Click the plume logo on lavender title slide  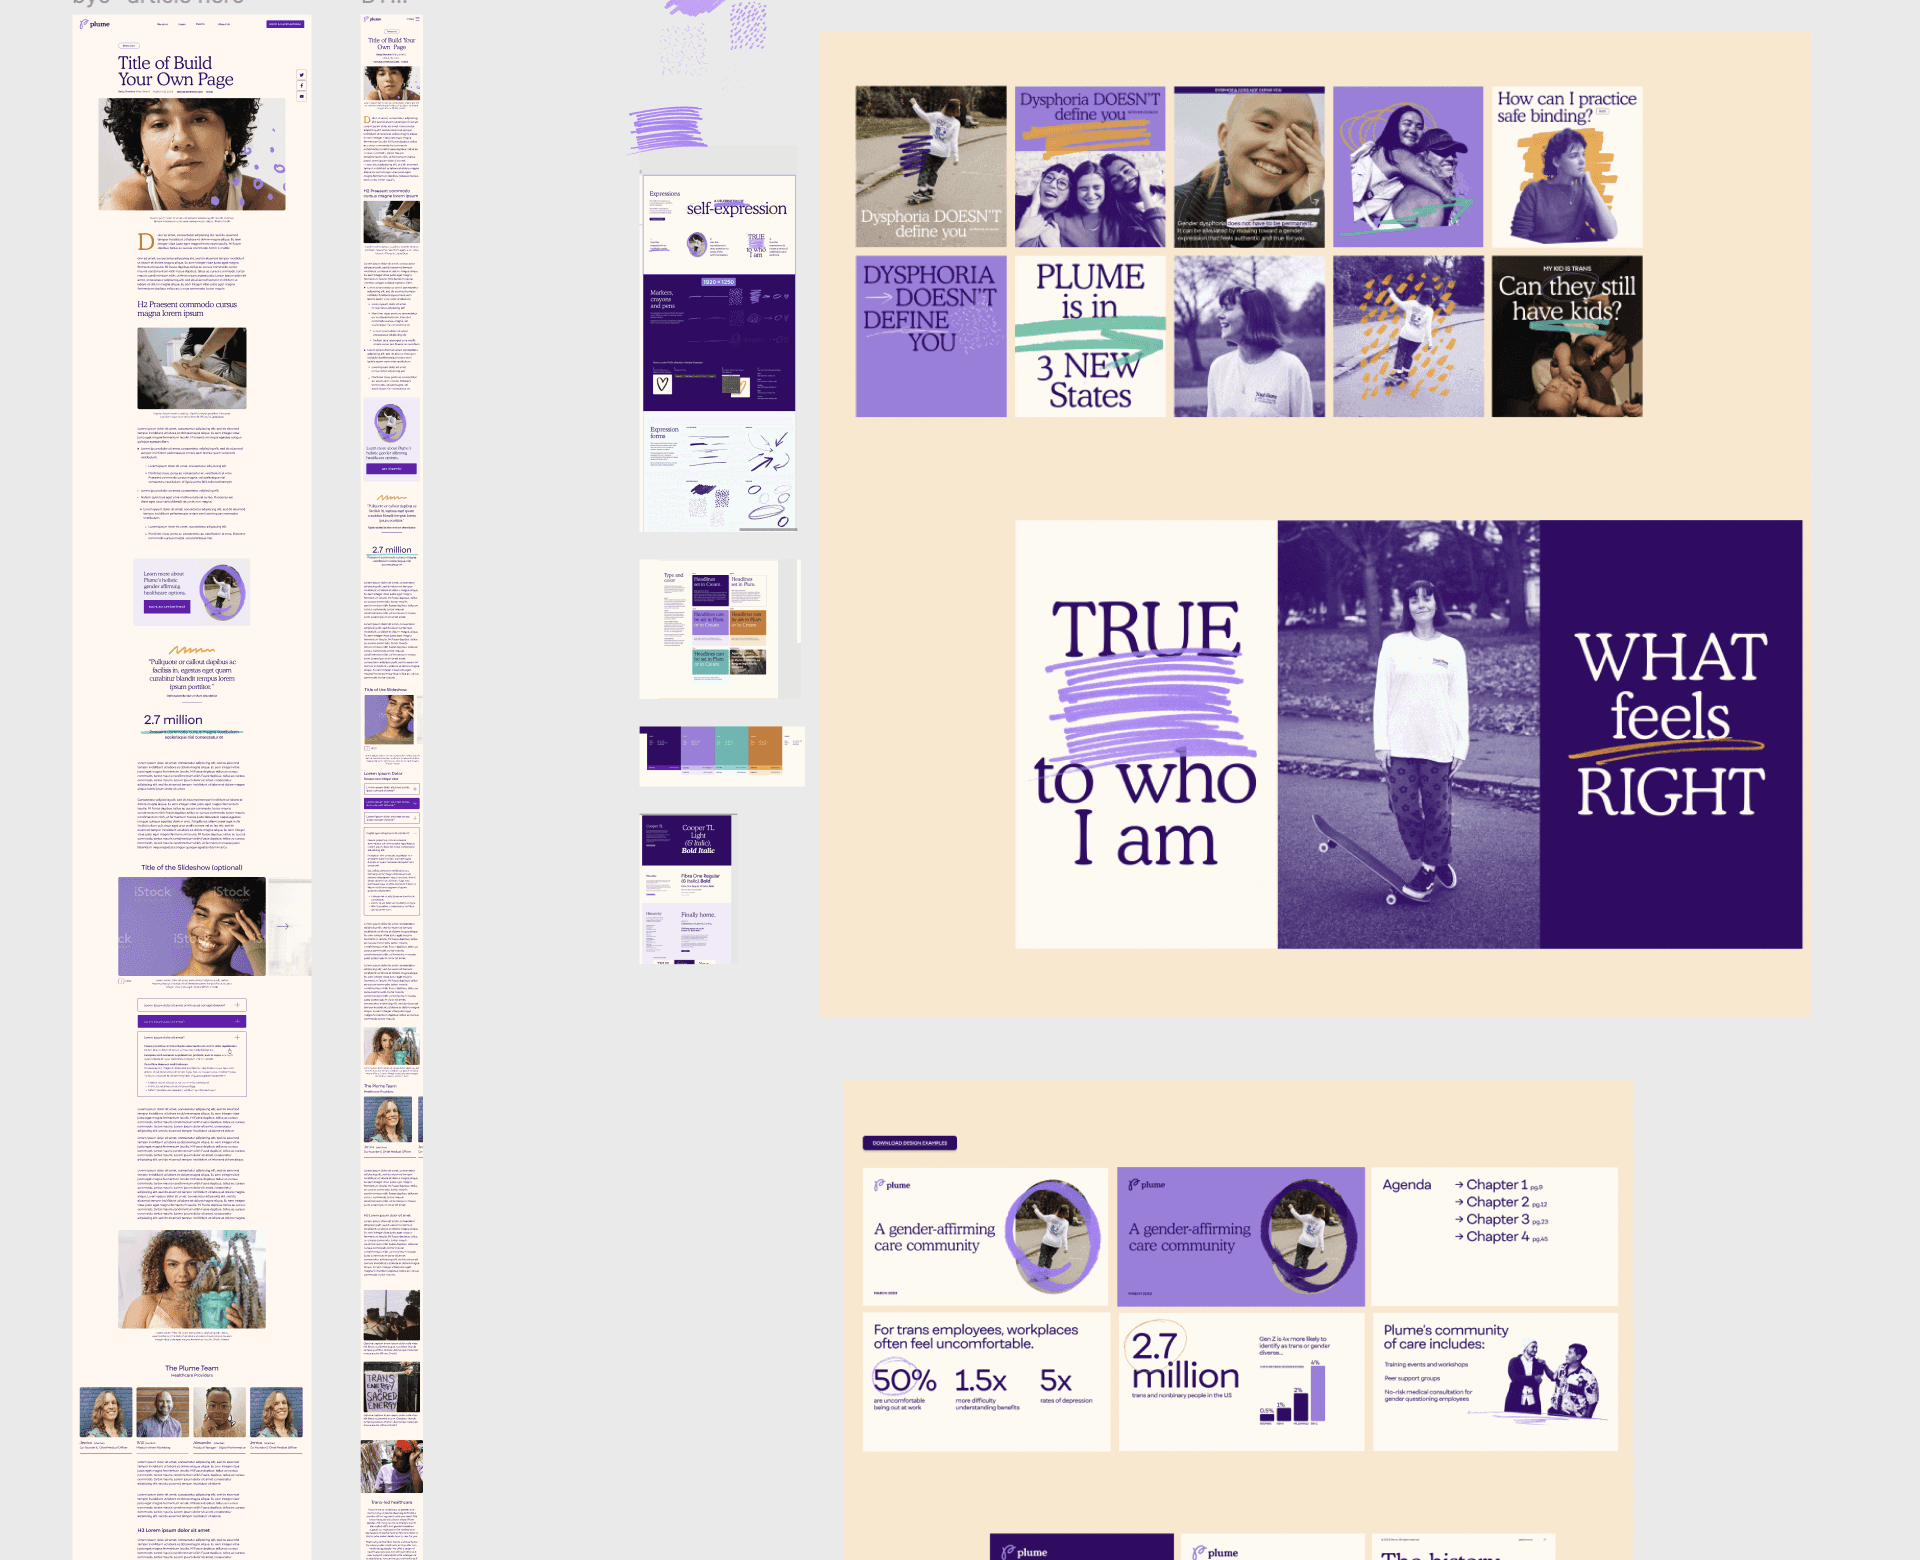[1147, 1185]
